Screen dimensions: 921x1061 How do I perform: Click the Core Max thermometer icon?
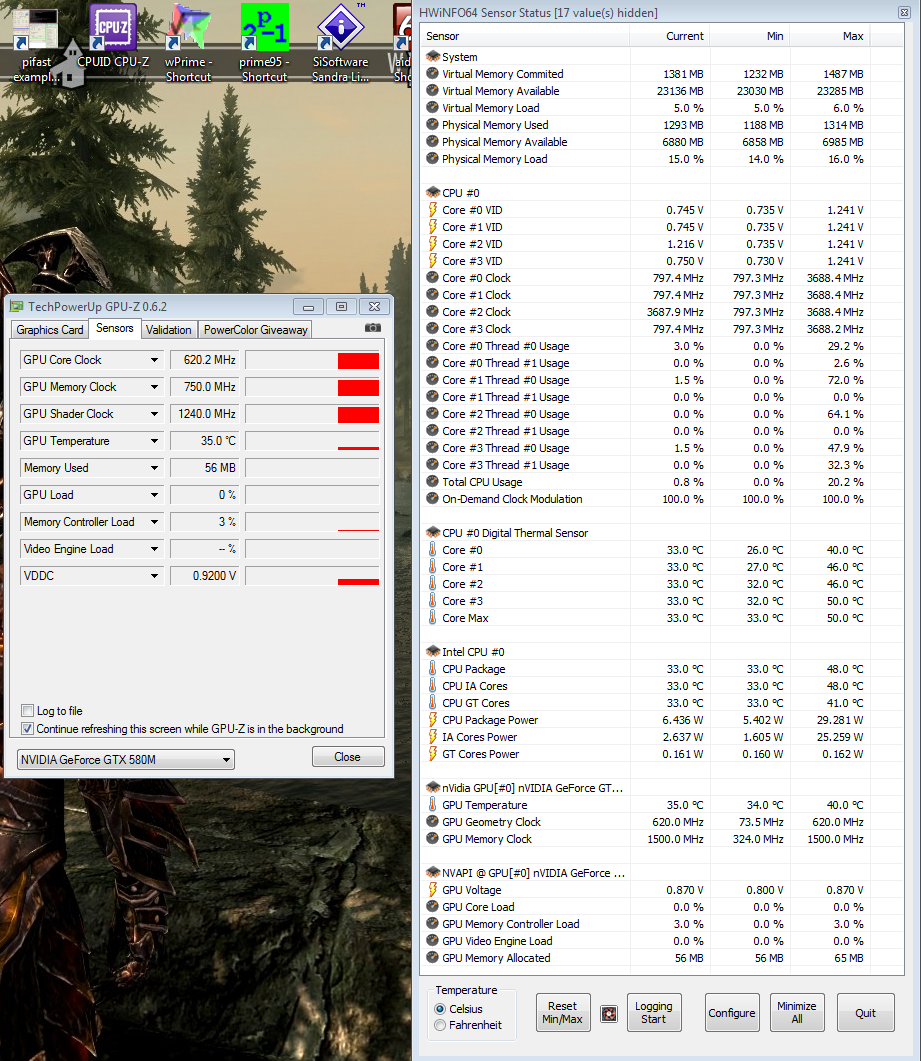point(432,618)
